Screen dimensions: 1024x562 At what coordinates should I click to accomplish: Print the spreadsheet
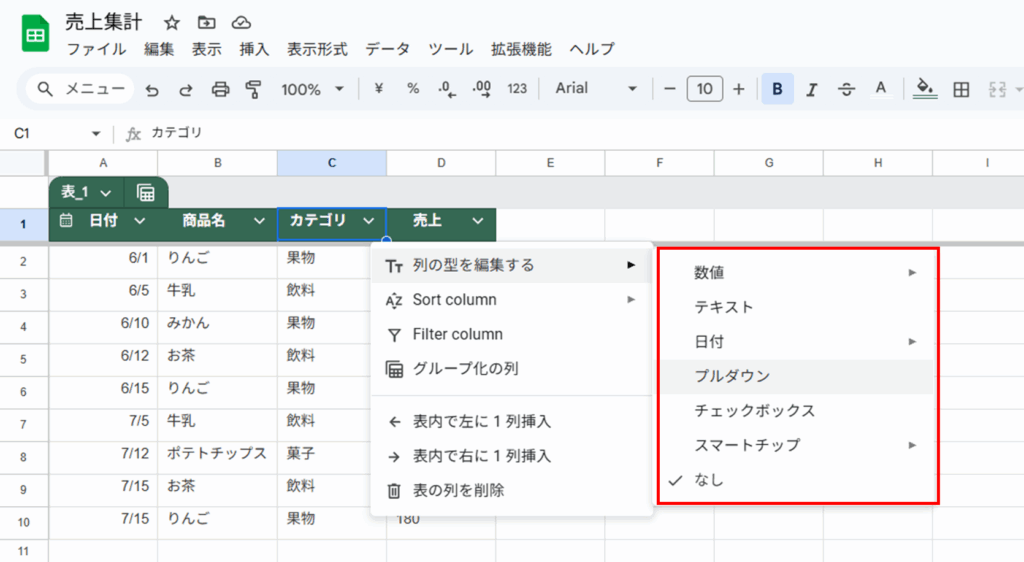click(x=221, y=89)
